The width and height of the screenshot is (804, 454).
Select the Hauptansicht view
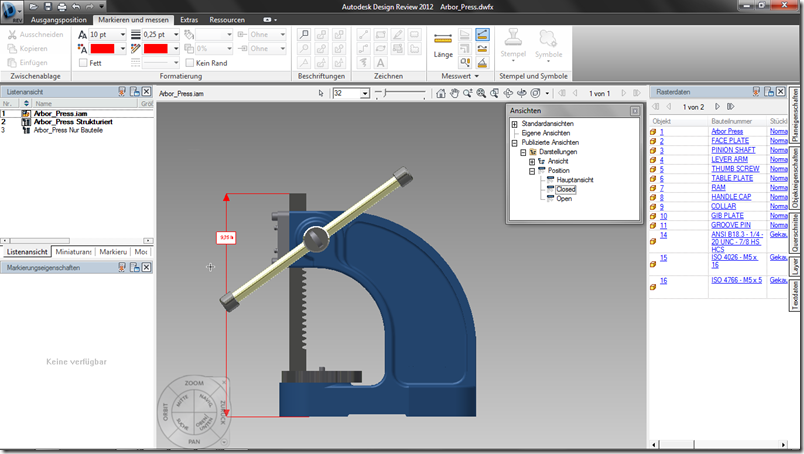pos(575,180)
